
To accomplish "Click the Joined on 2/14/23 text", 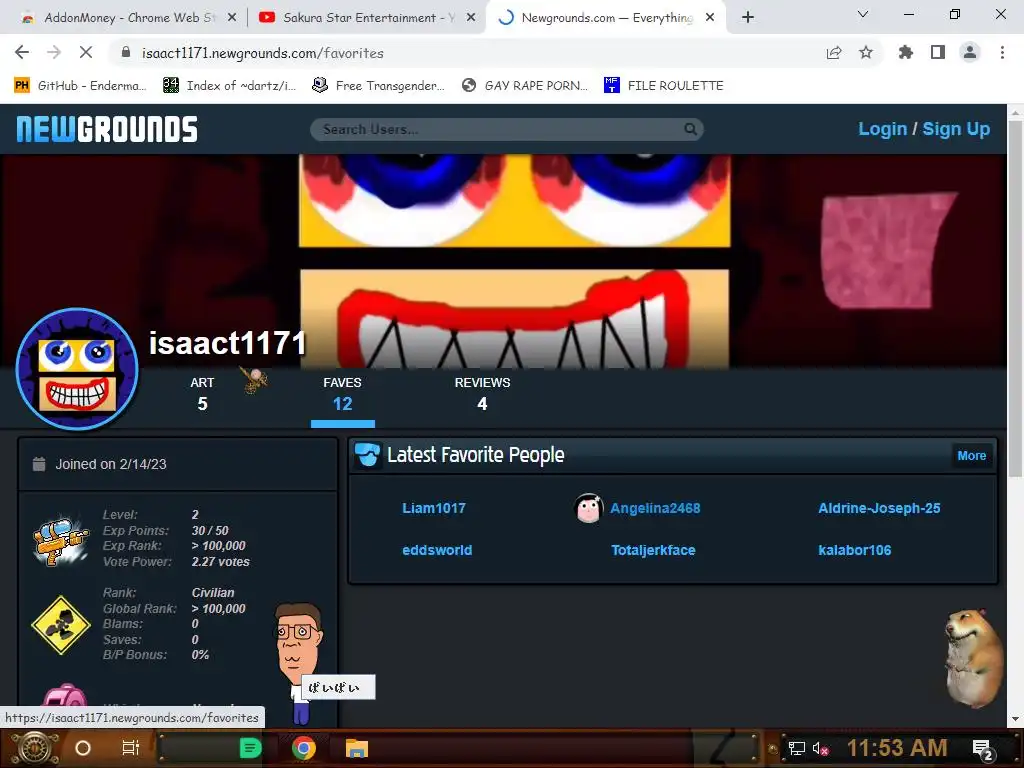I will point(111,464).
